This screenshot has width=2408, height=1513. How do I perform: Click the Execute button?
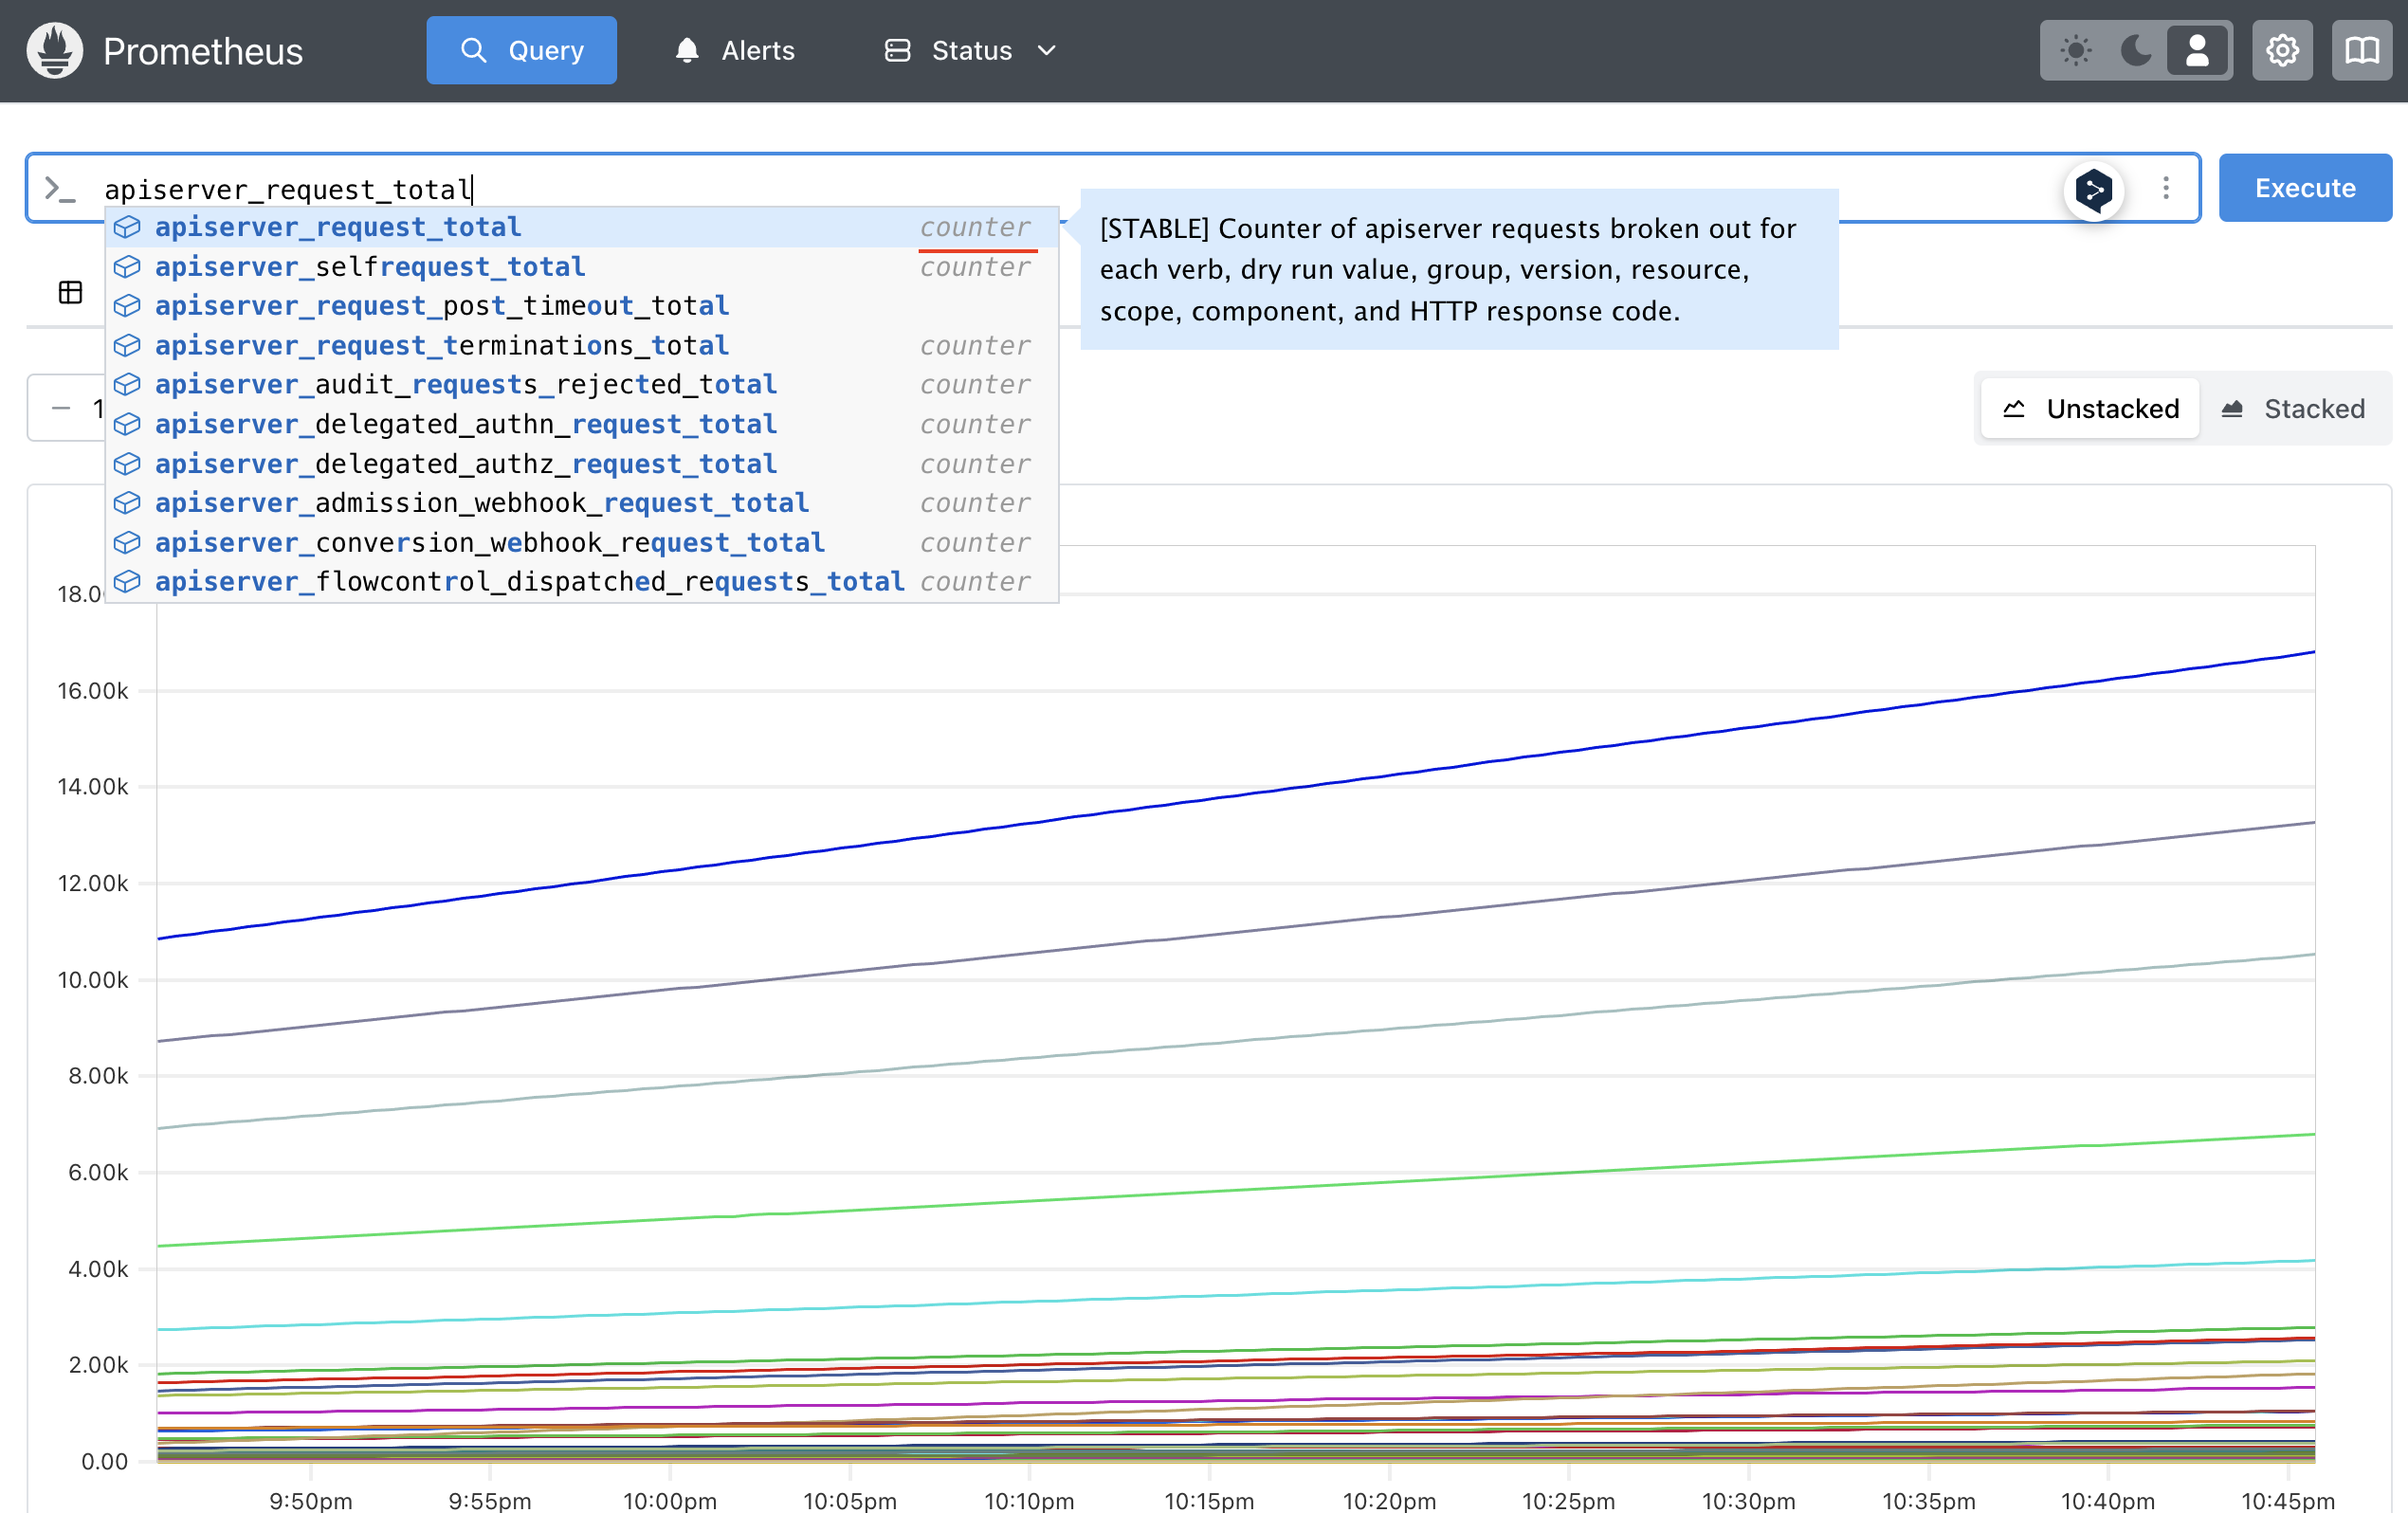coord(2305,188)
